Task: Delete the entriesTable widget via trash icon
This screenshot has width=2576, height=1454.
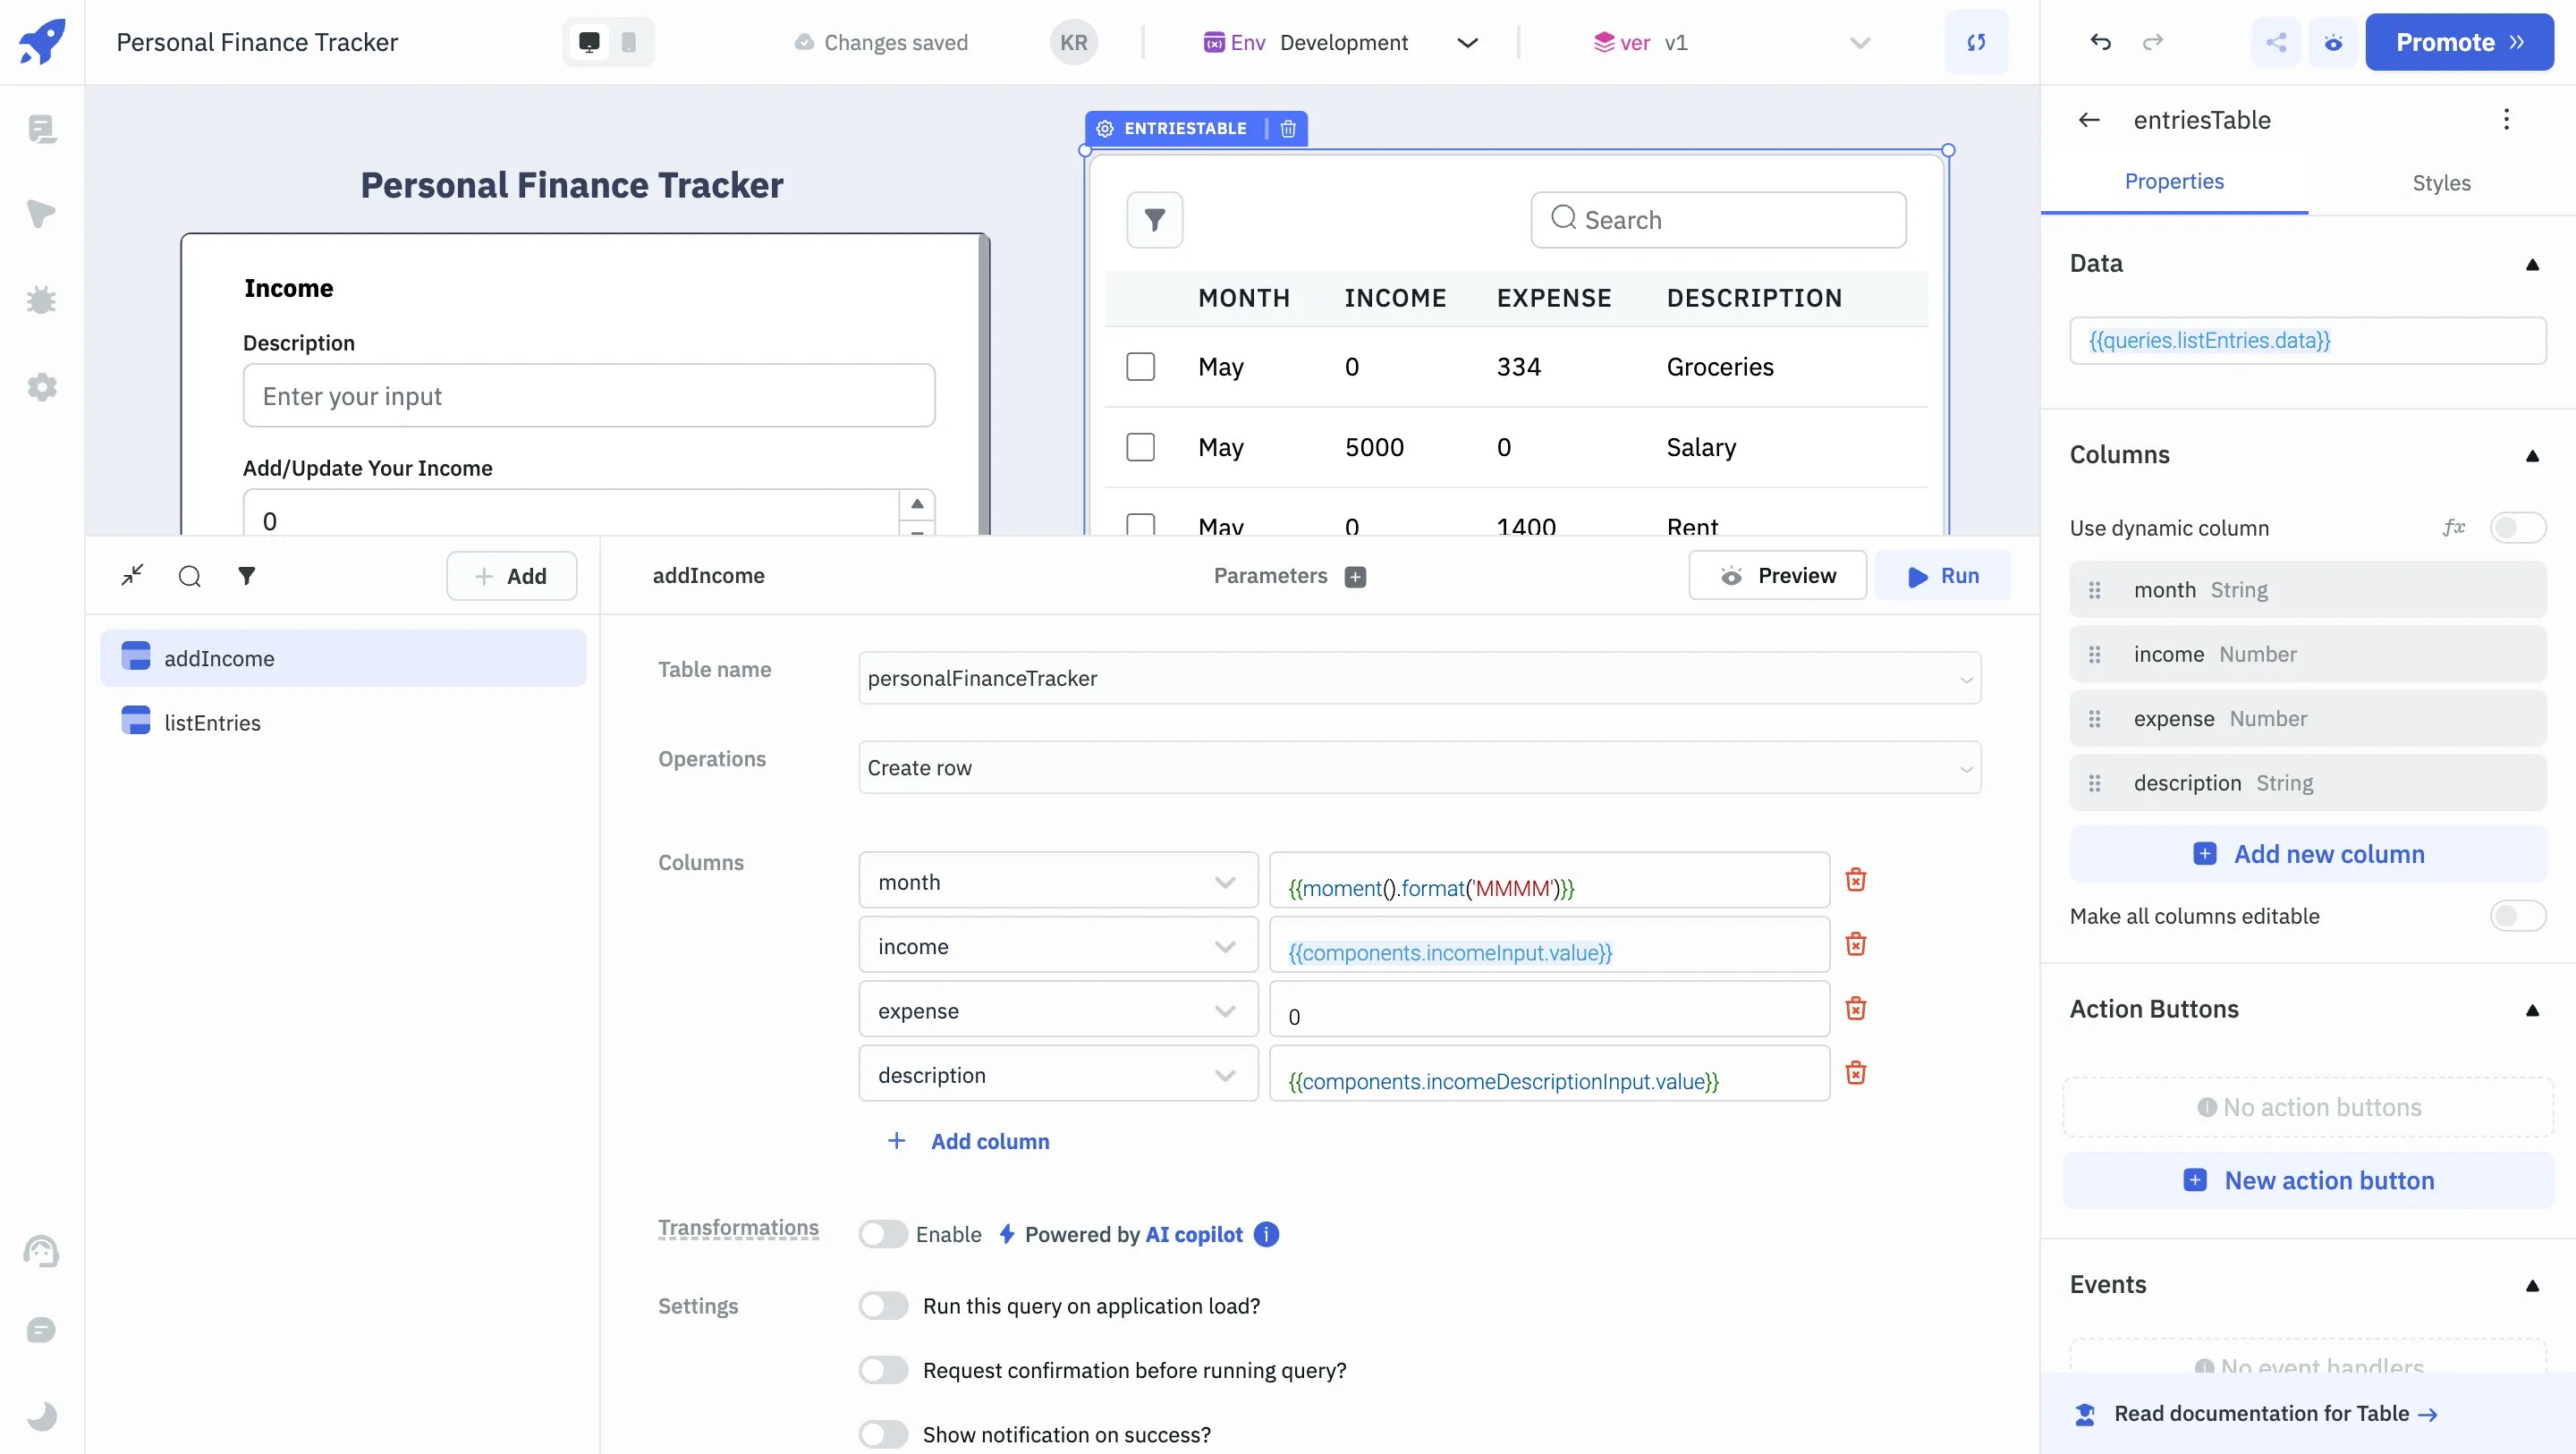Action: pyautogui.click(x=1288, y=129)
